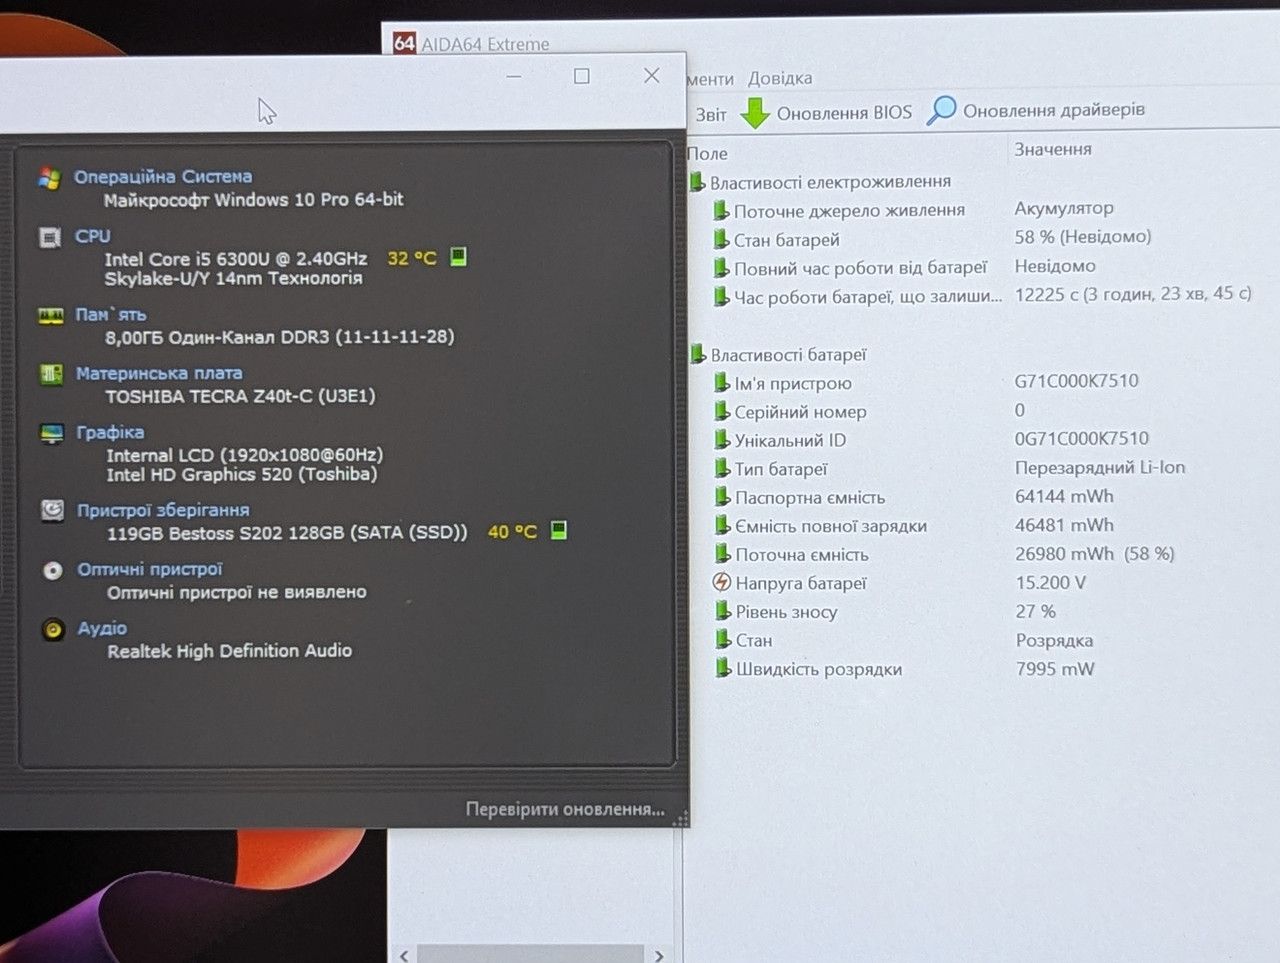The width and height of the screenshot is (1280, 963).
Task: Select the 'Властивості батареї' group row
Action: 788,354
